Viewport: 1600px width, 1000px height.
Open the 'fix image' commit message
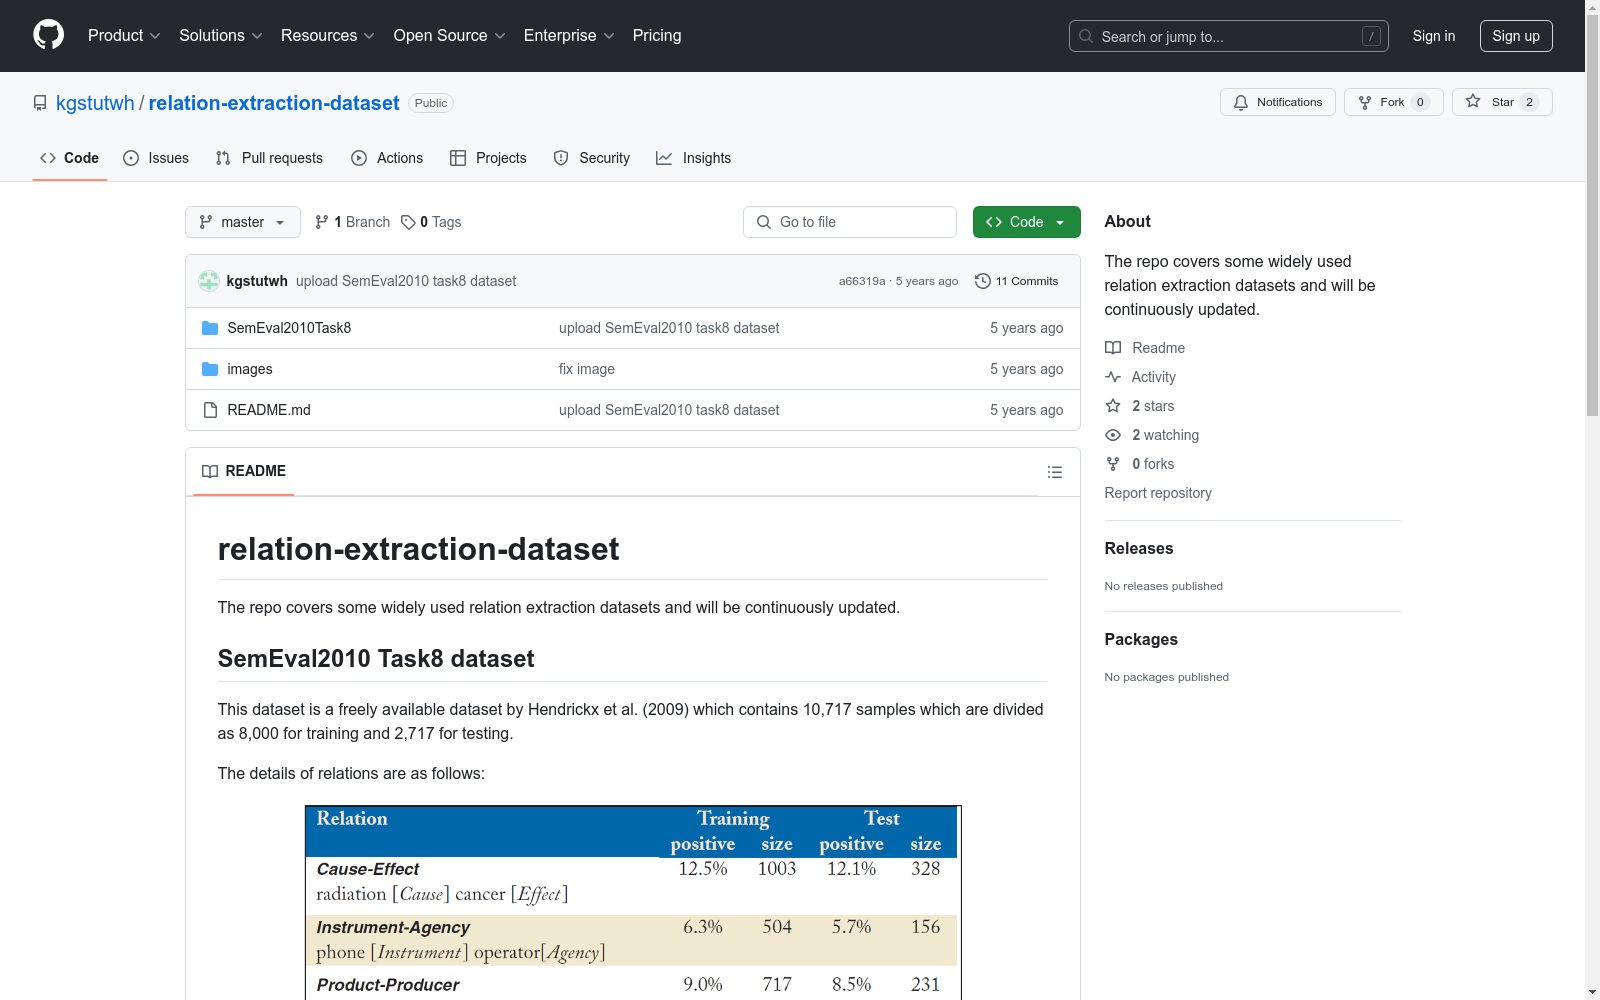587,369
